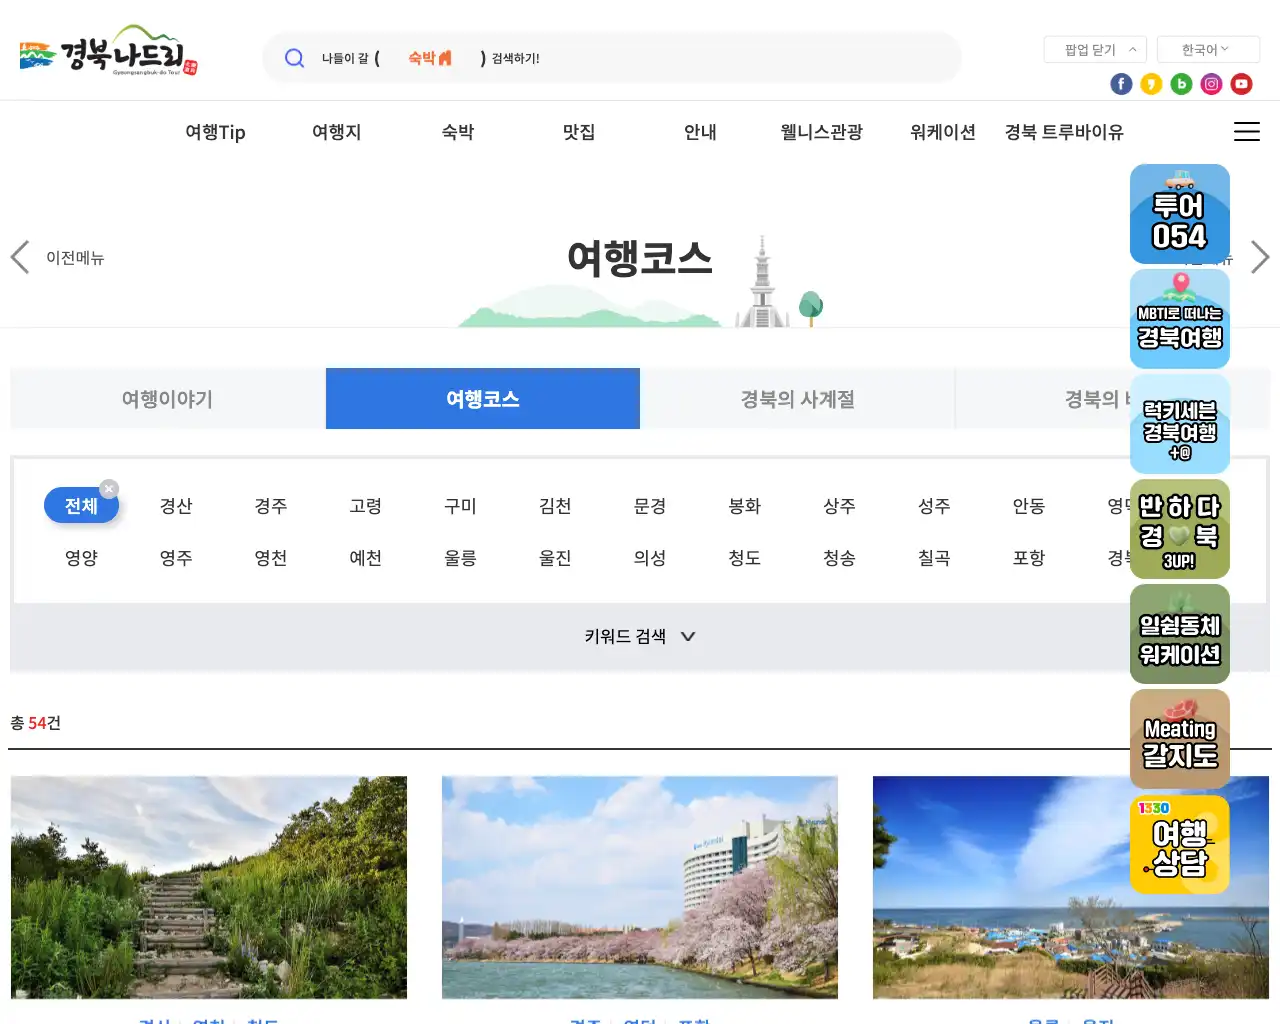Open the 반하다 경북 banner
The width and height of the screenshot is (1280, 1024).
pyautogui.click(x=1180, y=529)
